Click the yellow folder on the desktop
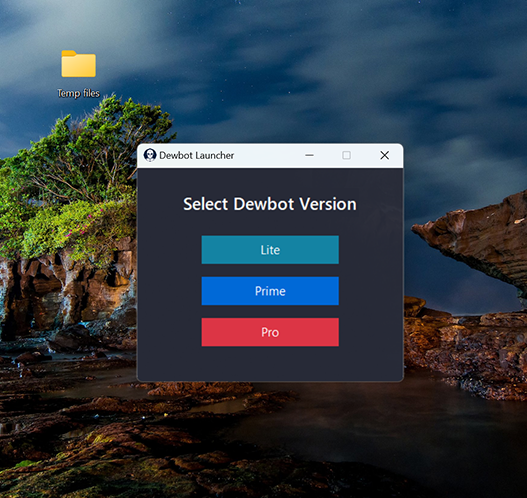Screen dimensions: 527x498 point(78,64)
